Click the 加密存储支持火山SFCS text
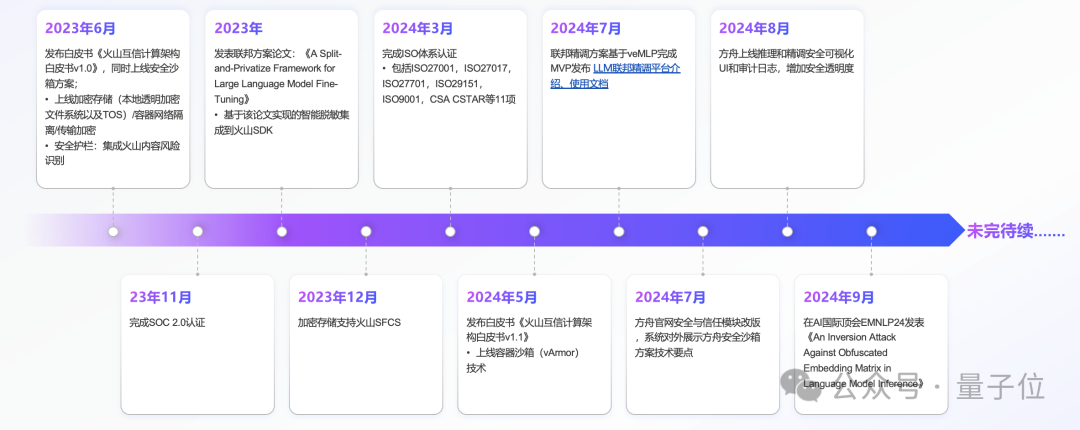Viewport: 1080px width, 430px height. click(x=349, y=322)
